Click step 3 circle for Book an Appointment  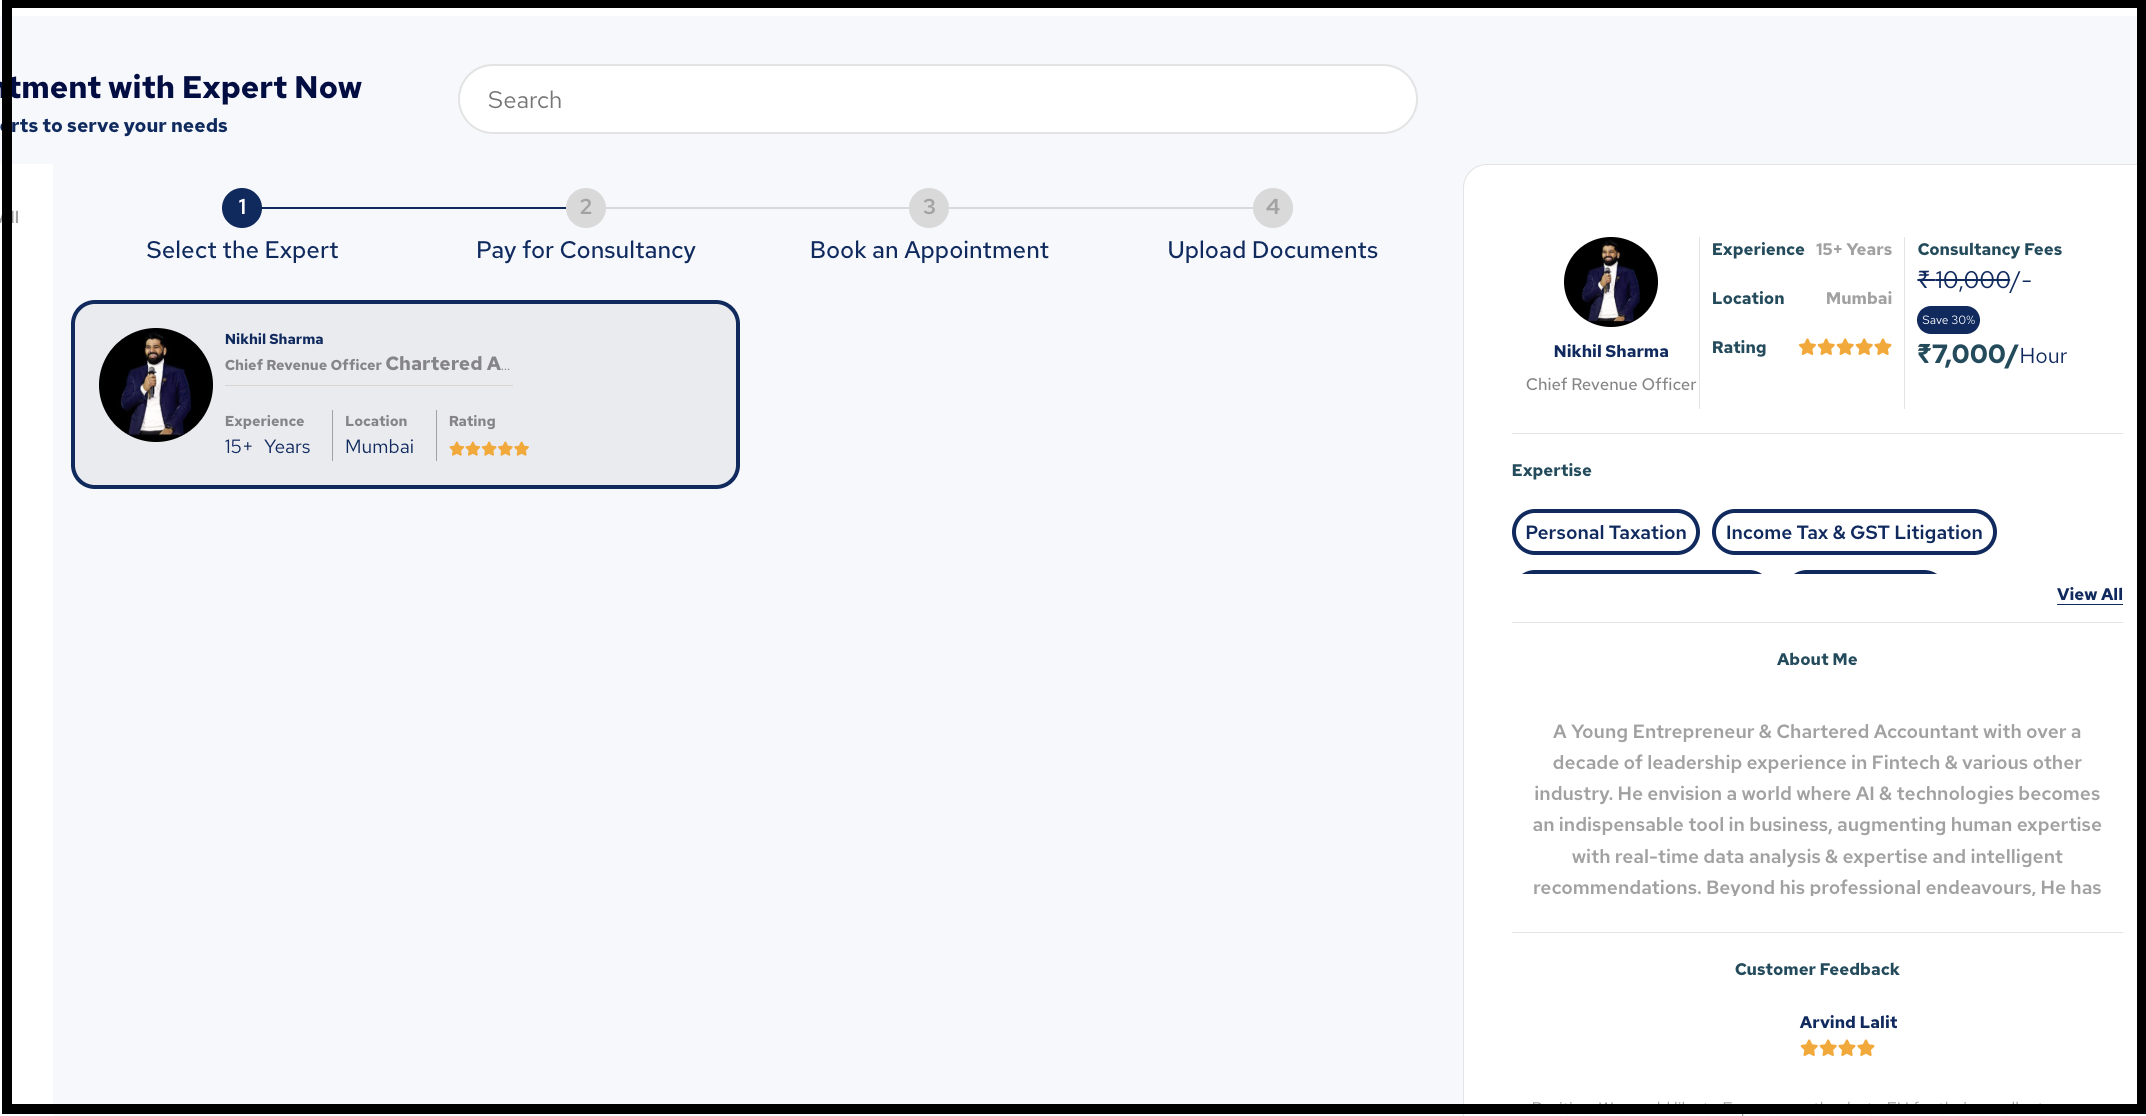[x=929, y=208]
